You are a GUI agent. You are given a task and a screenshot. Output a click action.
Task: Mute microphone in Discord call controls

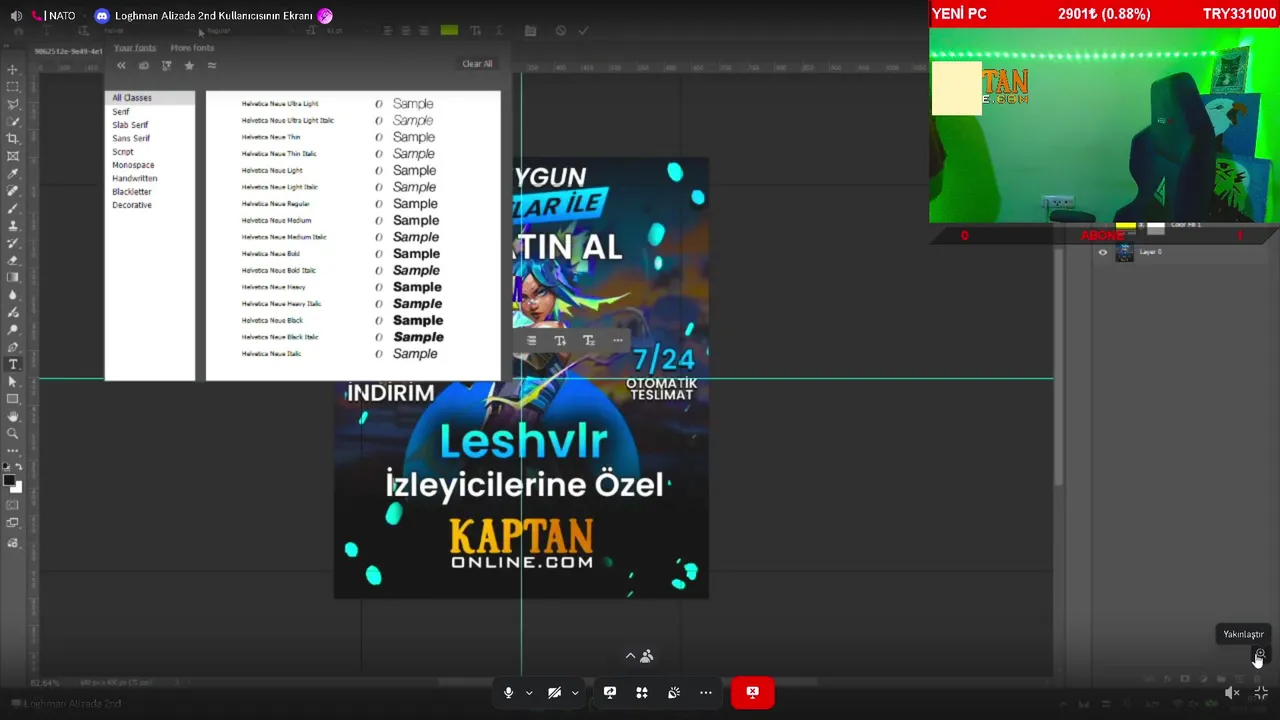pos(508,692)
